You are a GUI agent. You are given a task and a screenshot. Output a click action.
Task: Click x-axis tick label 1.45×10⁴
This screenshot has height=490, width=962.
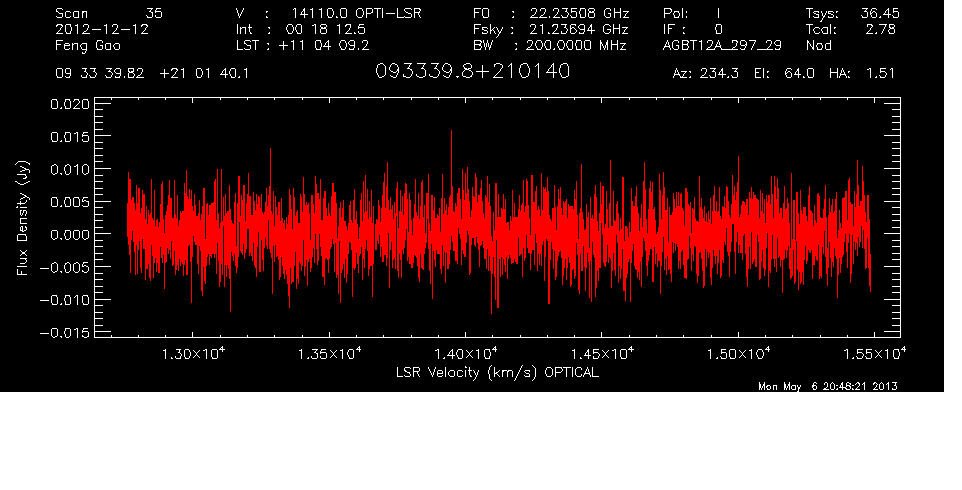click(x=602, y=353)
